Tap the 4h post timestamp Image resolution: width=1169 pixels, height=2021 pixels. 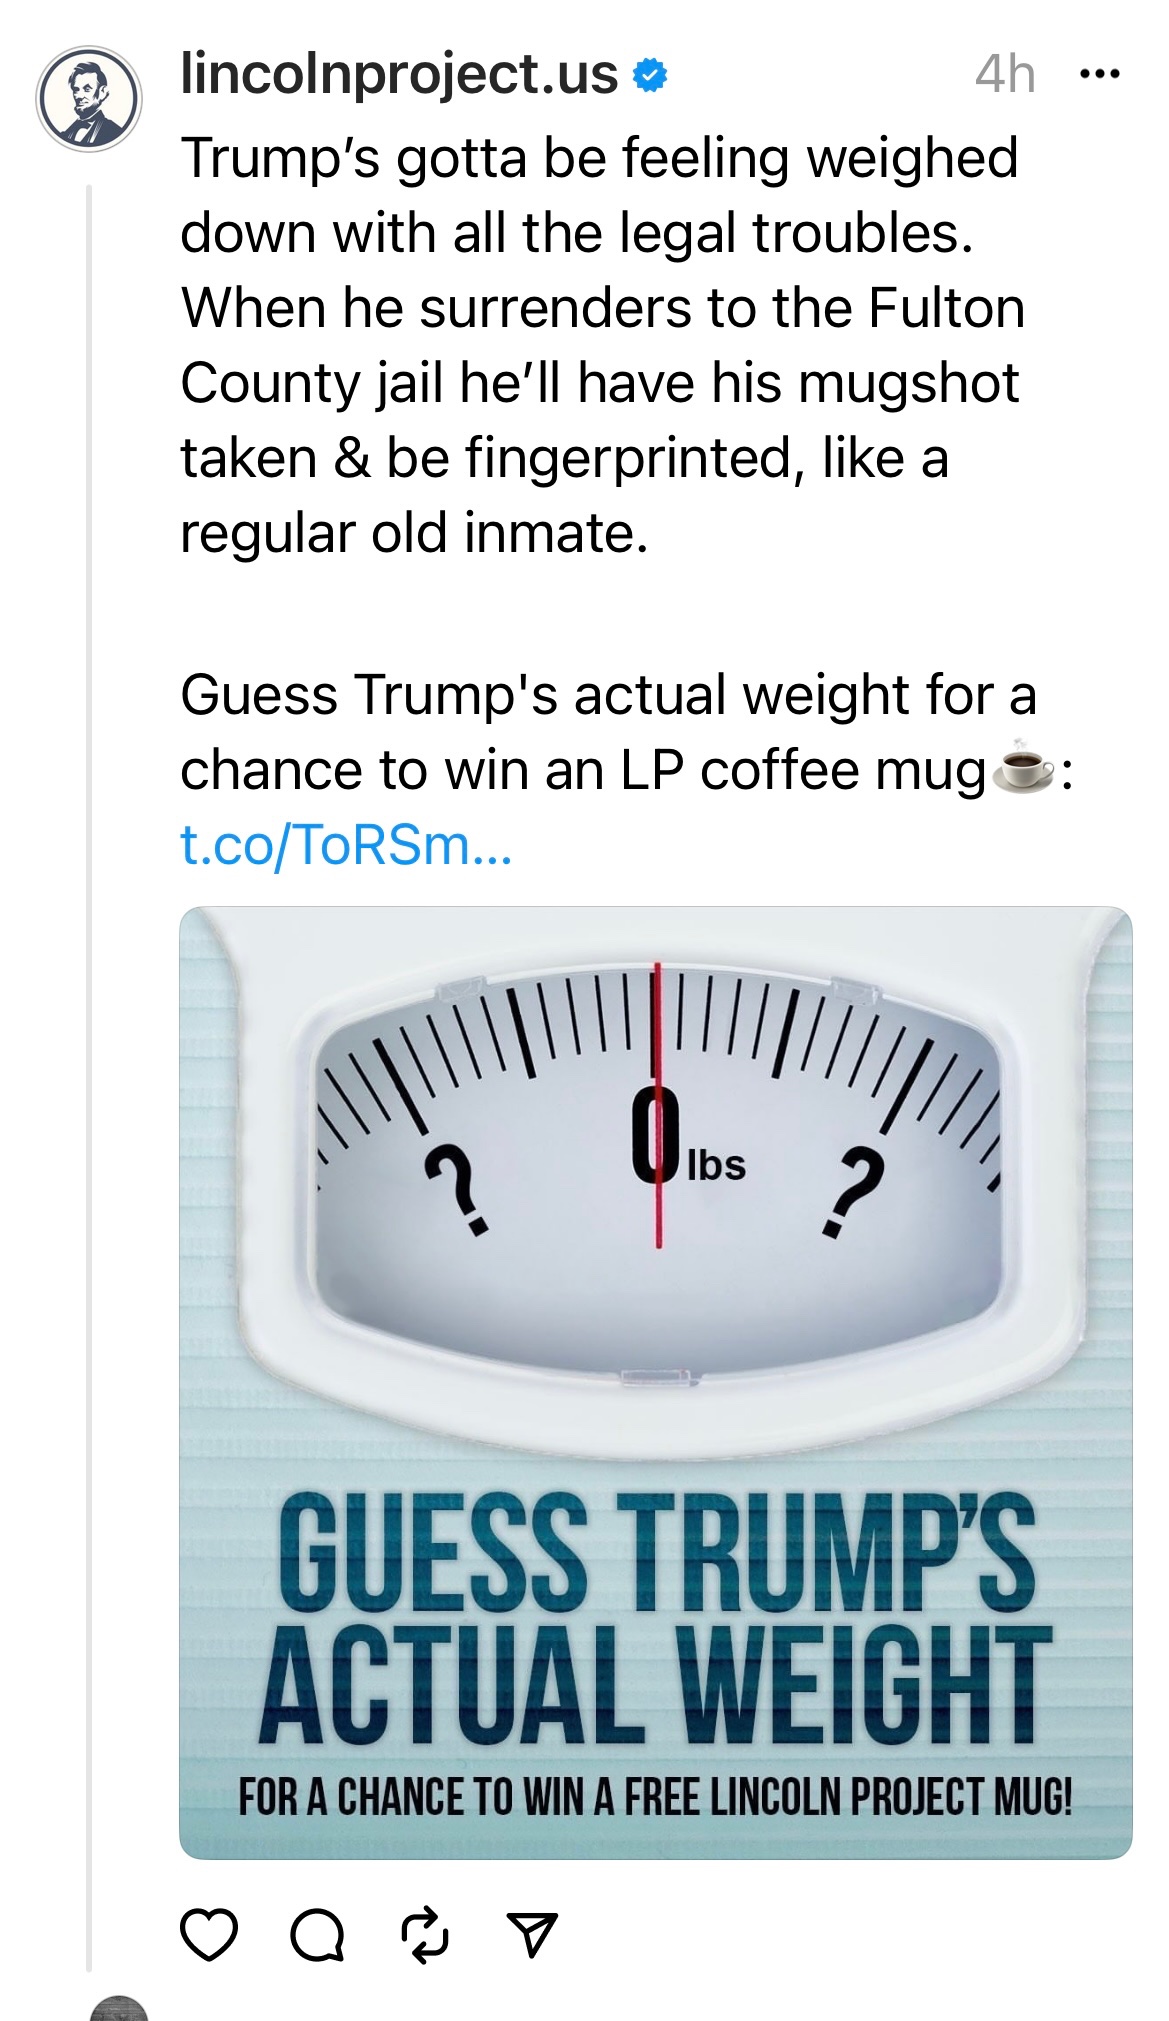coord(1005,74)
